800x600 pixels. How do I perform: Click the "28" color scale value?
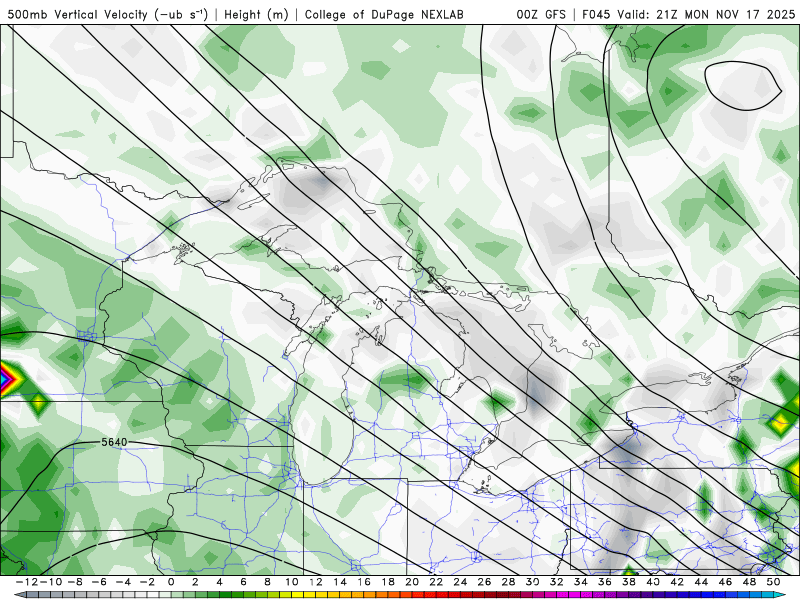click(508, 582)
